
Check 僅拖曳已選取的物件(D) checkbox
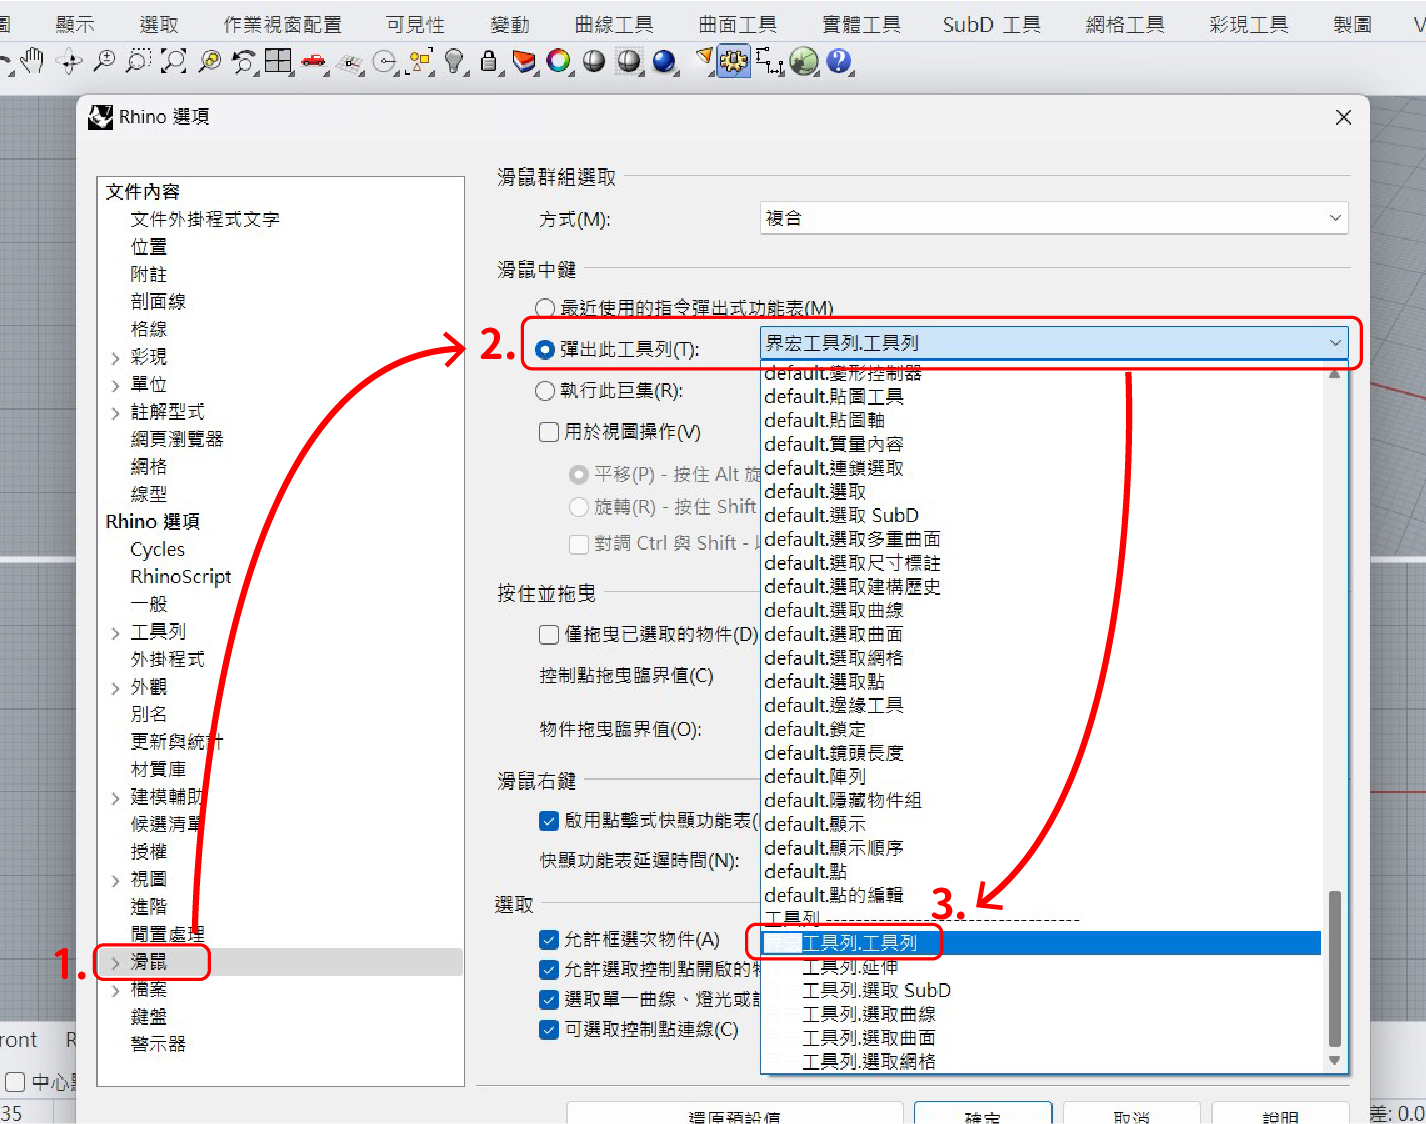[549, 634]
